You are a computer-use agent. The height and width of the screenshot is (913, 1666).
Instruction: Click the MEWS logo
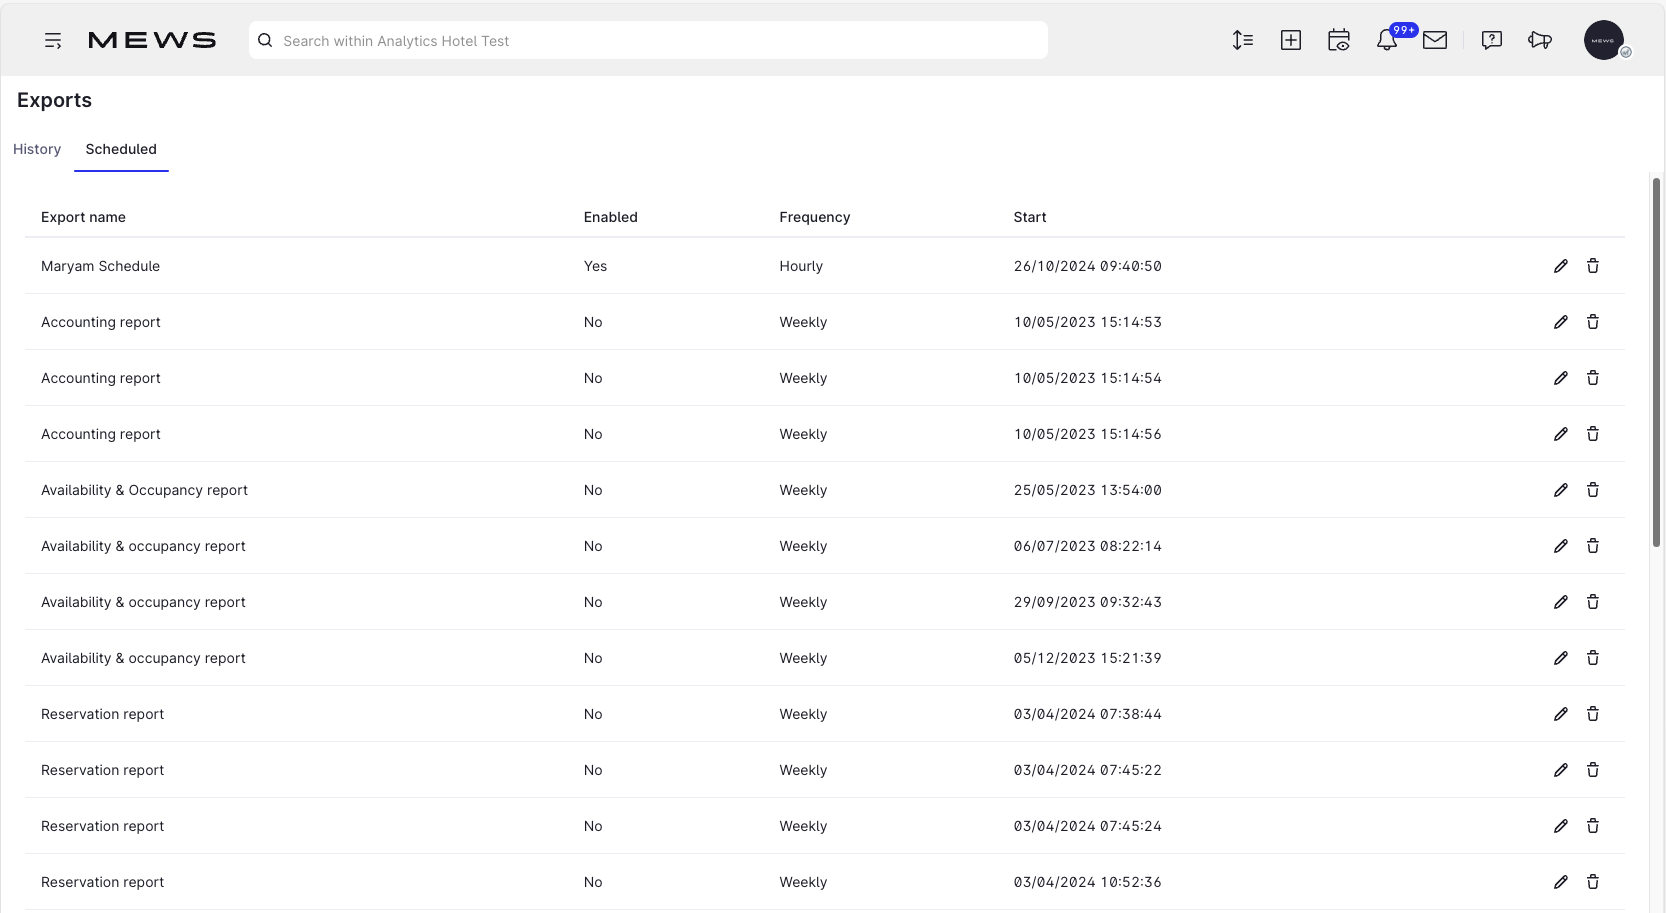tap(151, 40)
